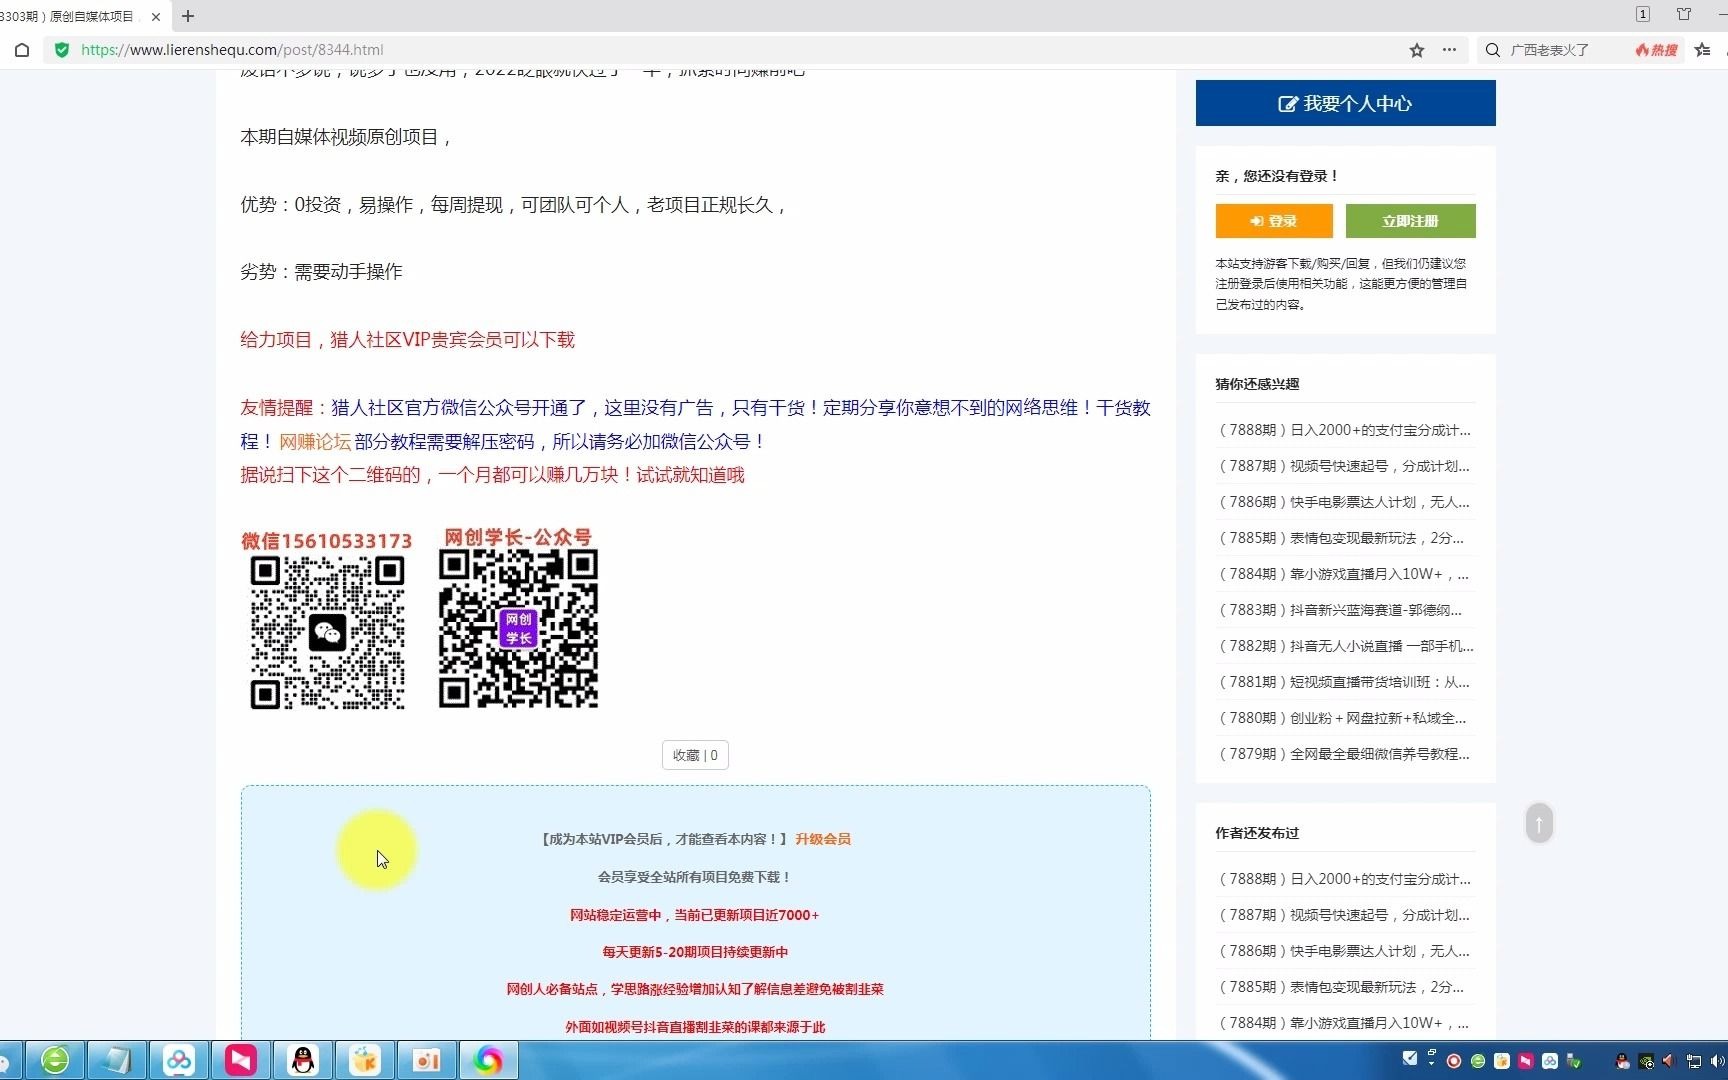Click the QQ penguin tray icon

[x=1622, y=1061]
